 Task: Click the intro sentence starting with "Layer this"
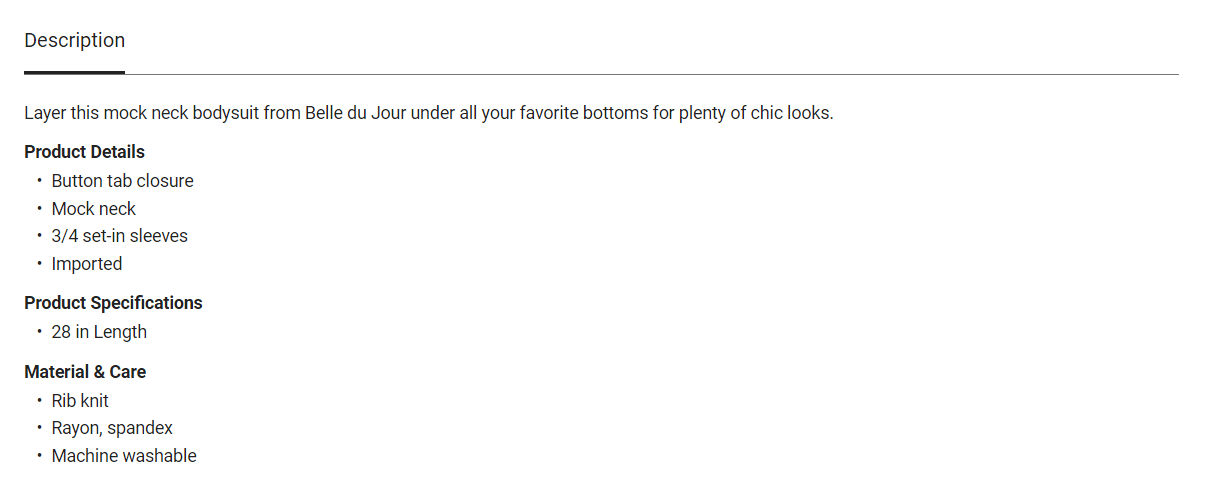click(428, 113)
